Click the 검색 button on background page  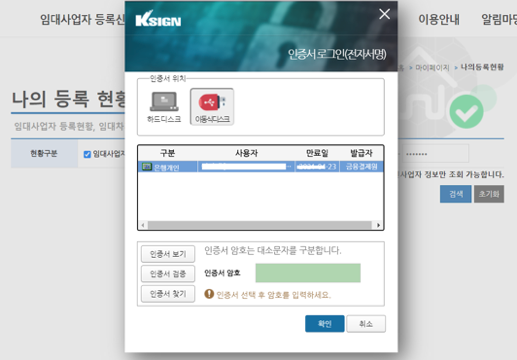pos(456,194)
